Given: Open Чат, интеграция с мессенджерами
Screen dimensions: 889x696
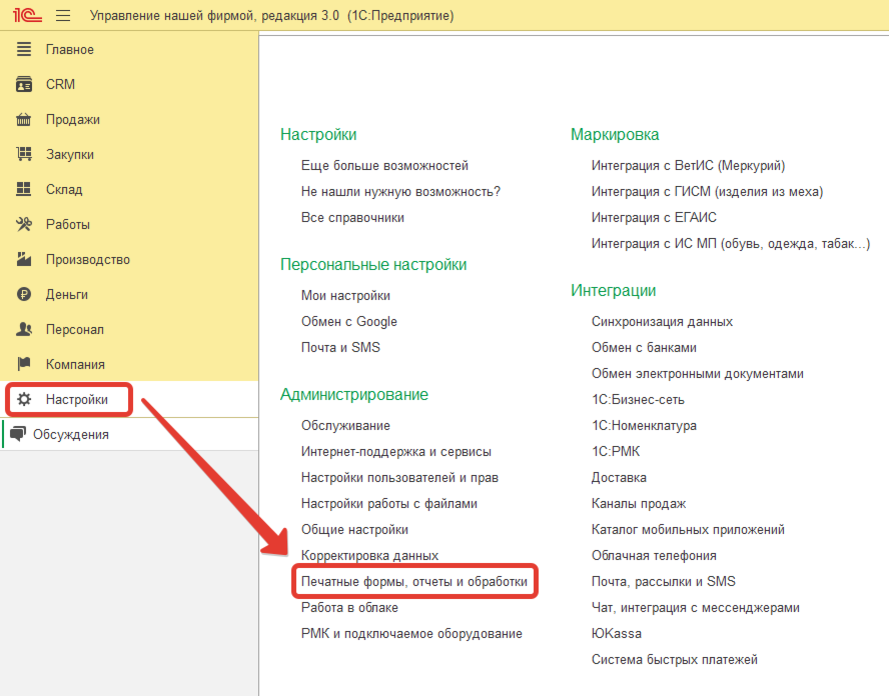Looking at the screenshot, I should pos(695,608).
